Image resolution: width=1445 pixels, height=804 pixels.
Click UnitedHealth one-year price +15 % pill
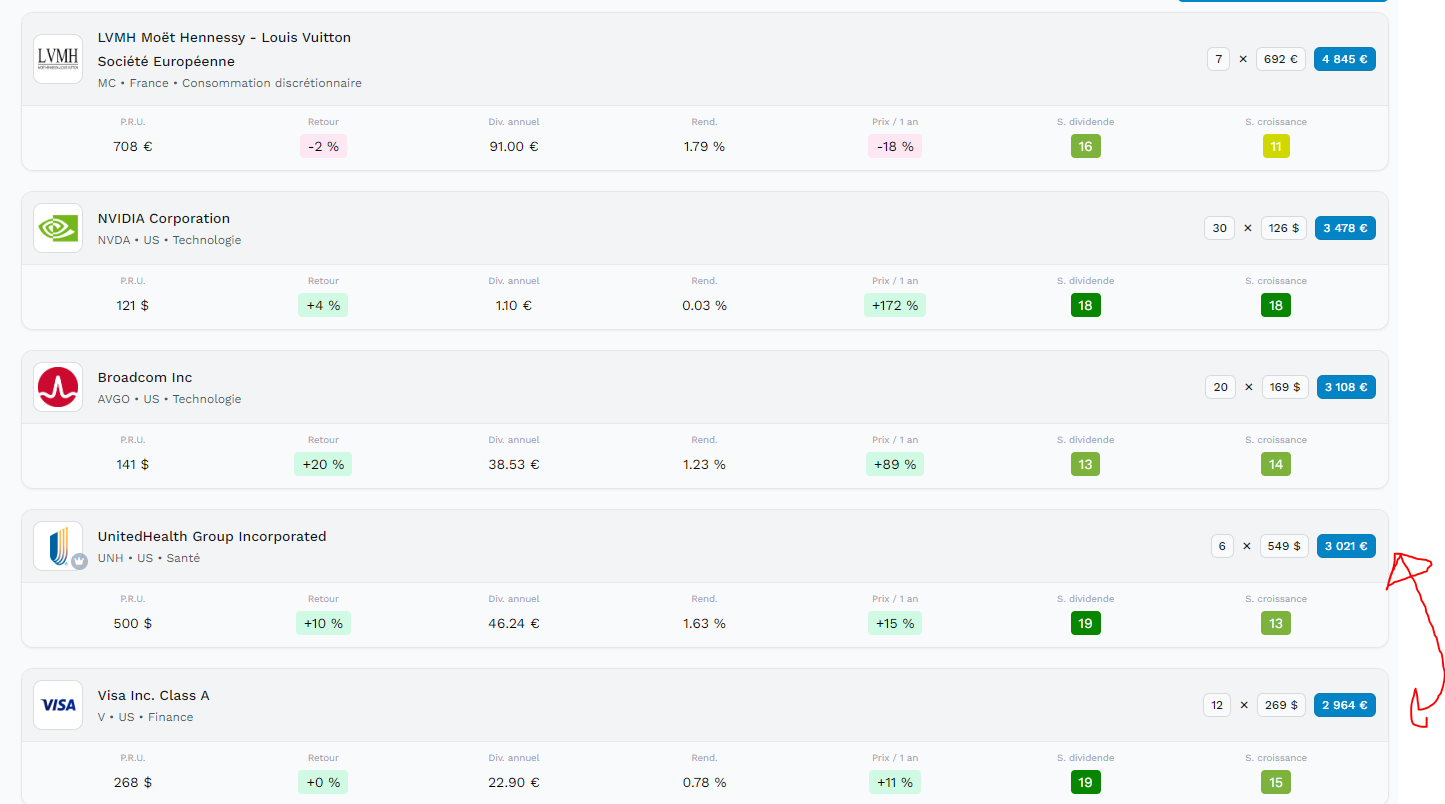(x=894, y=623)
